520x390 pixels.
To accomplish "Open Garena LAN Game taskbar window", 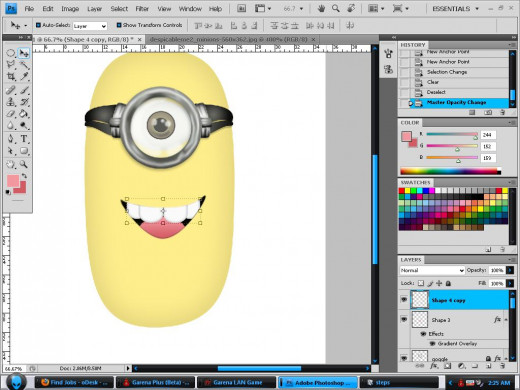I will tap(237, 382).
